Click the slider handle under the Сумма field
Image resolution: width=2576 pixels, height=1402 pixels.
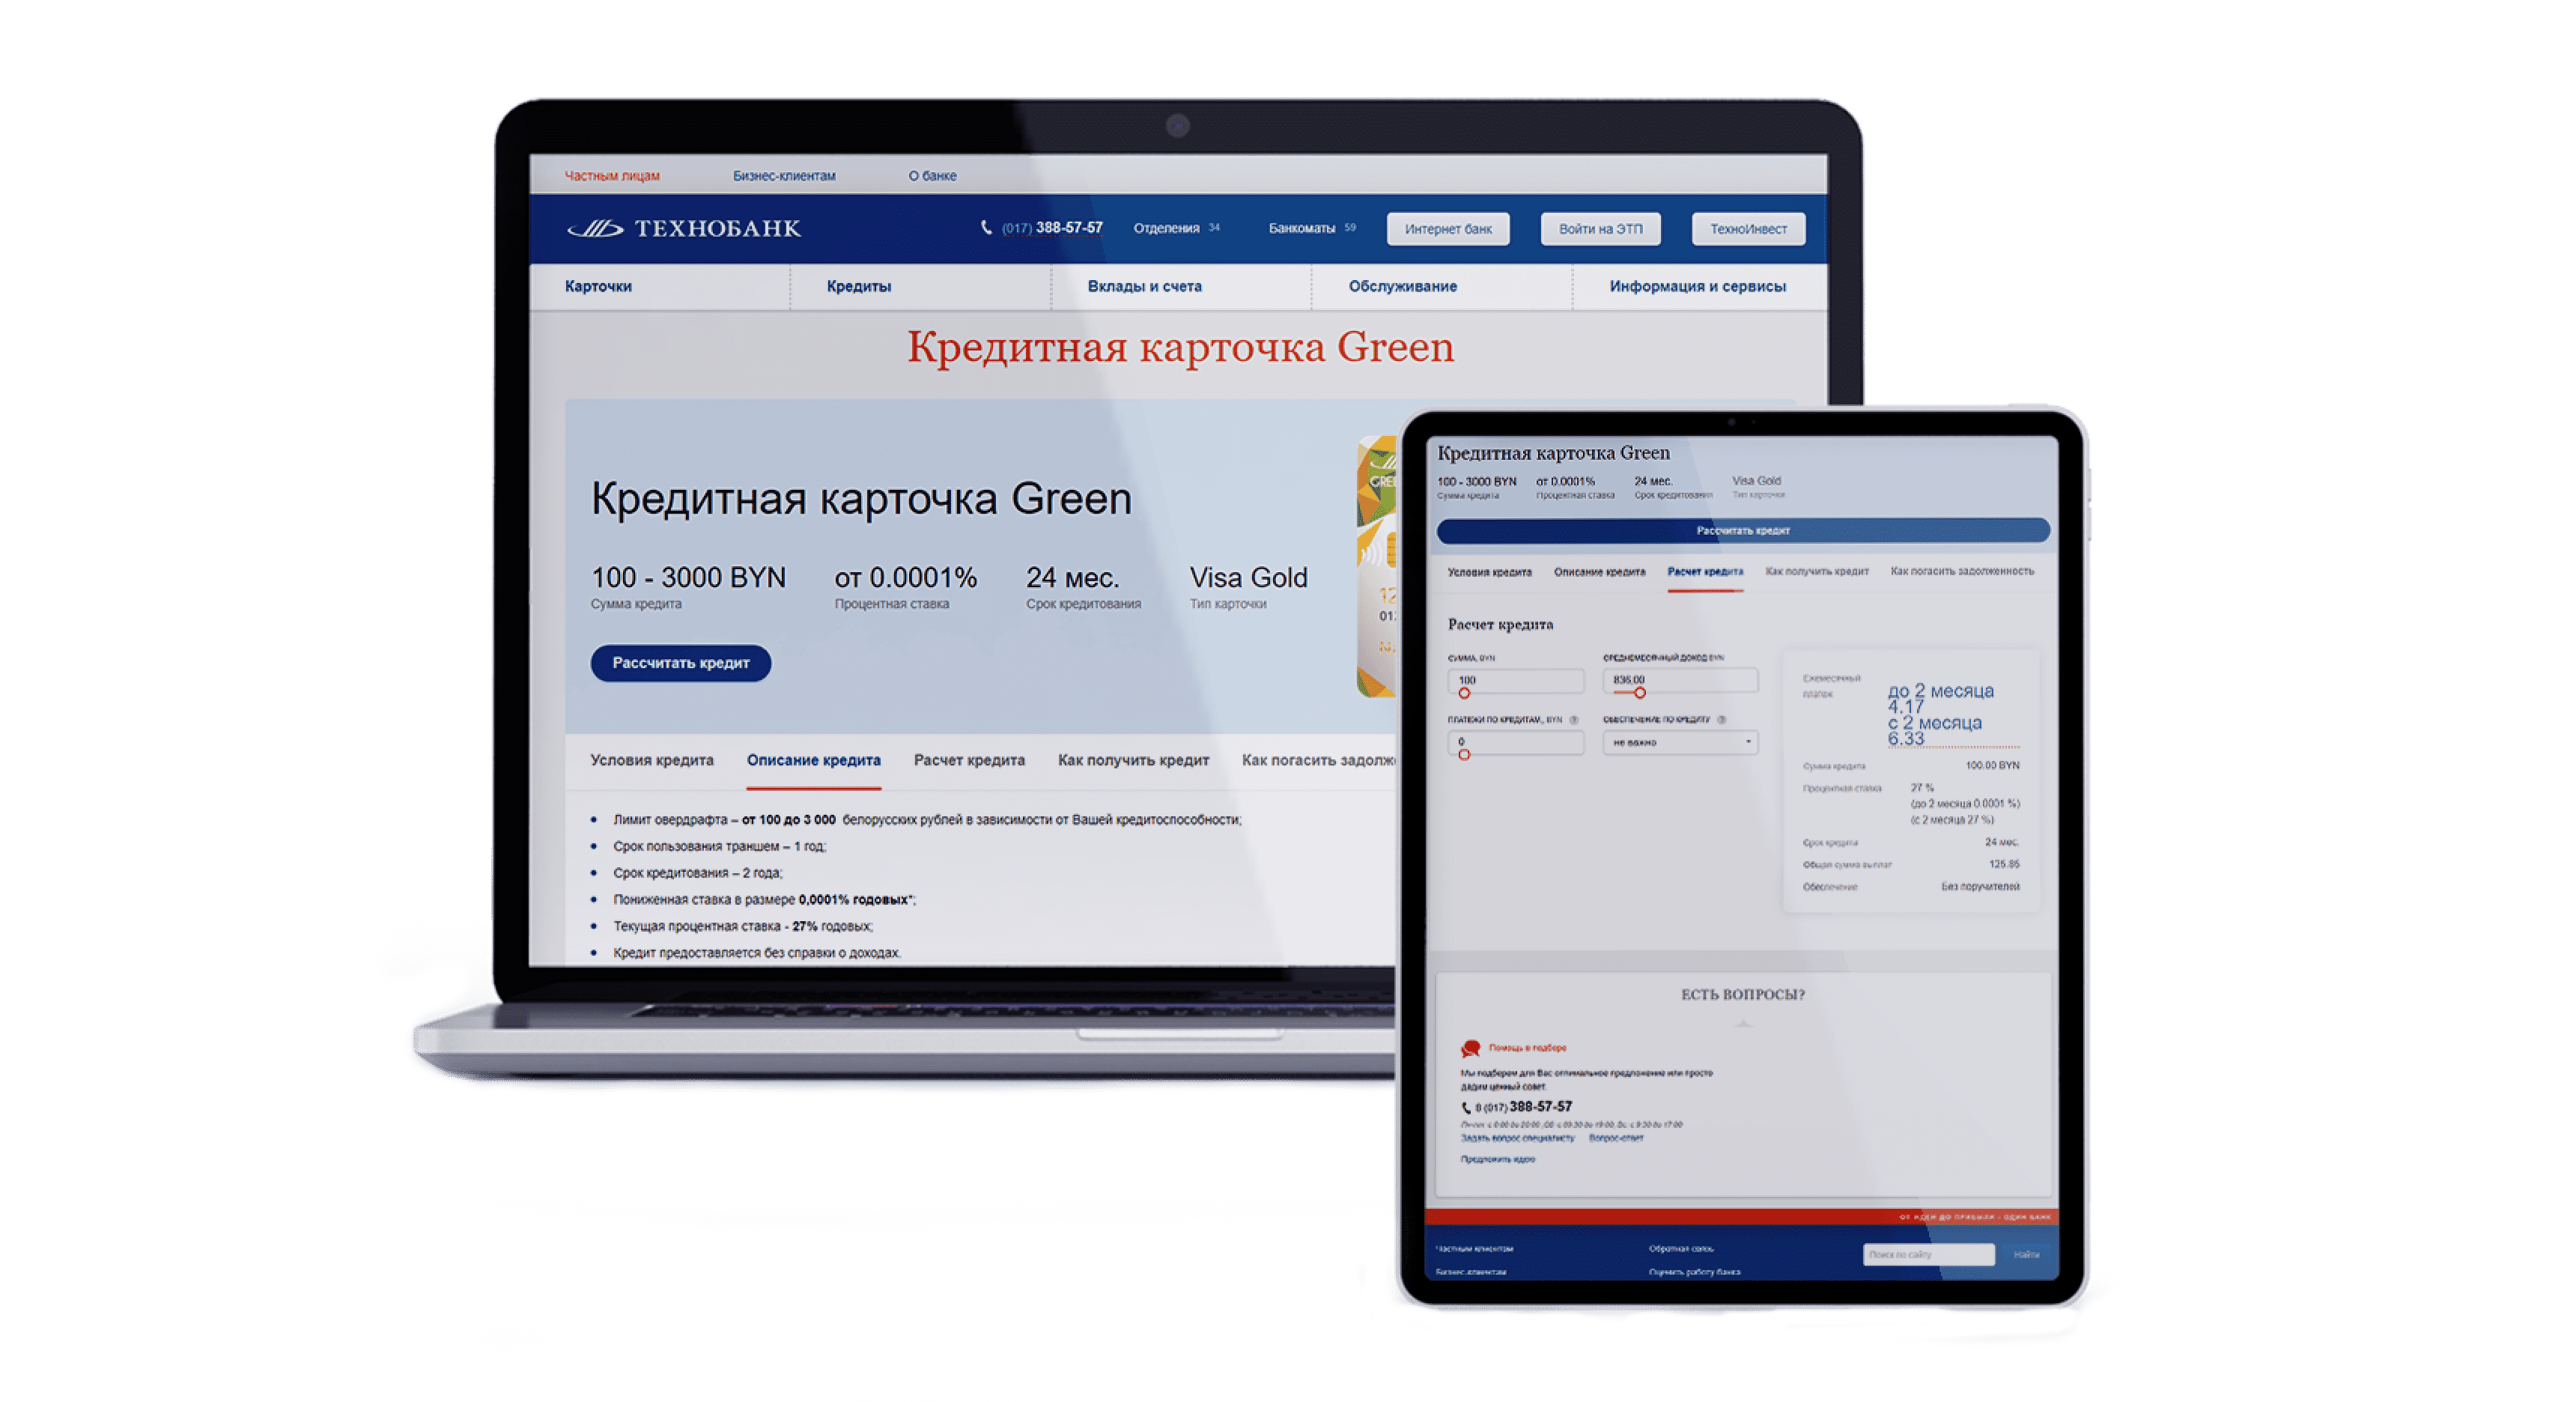1464,693
